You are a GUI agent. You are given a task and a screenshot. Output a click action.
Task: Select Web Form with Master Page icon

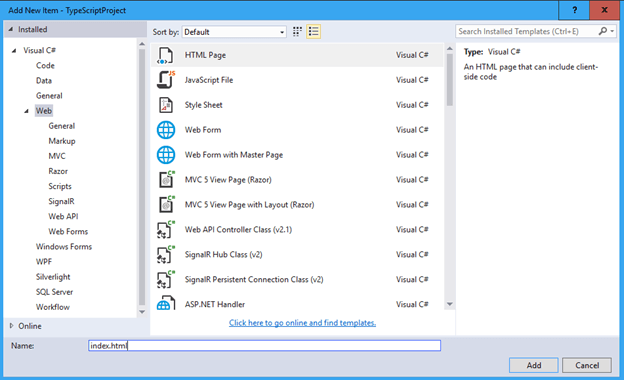pyautogui.click(x=166, y=155)
